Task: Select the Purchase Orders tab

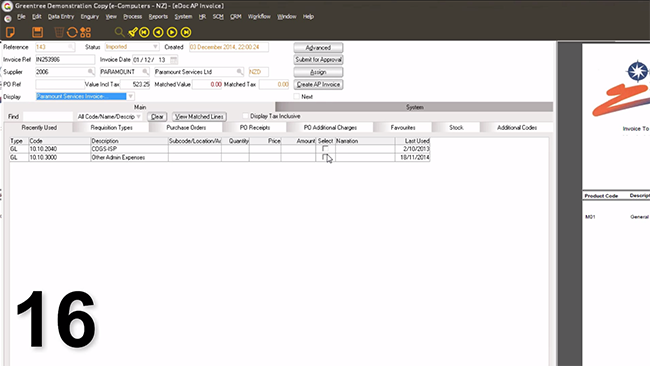Action: 186,128
